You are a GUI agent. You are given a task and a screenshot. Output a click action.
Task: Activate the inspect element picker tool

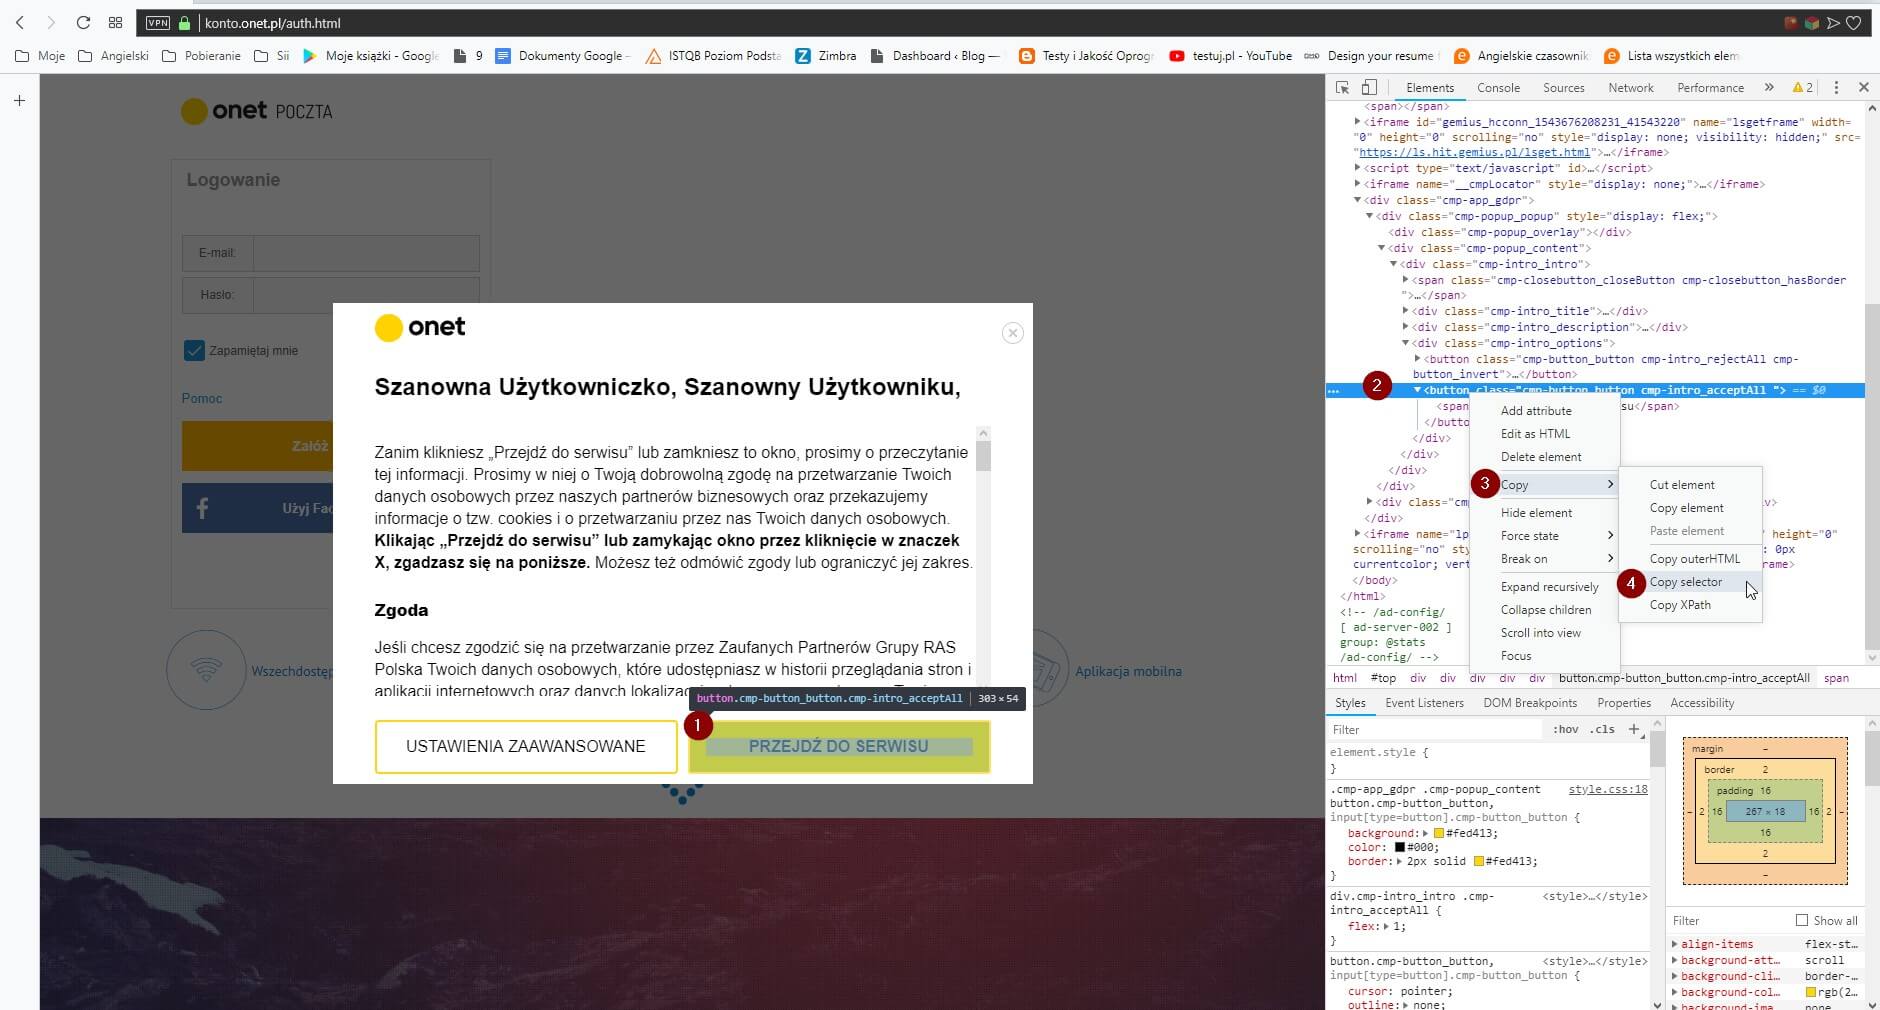pyautogui.click(x=1343, y=88)
